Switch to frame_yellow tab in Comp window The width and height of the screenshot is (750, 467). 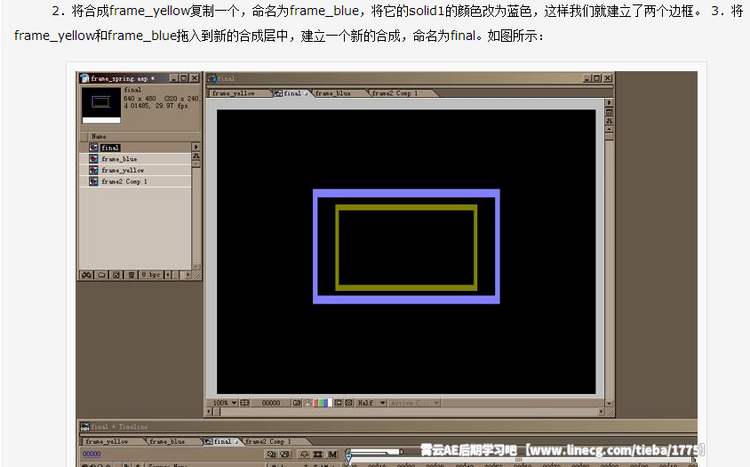point(238,93)
